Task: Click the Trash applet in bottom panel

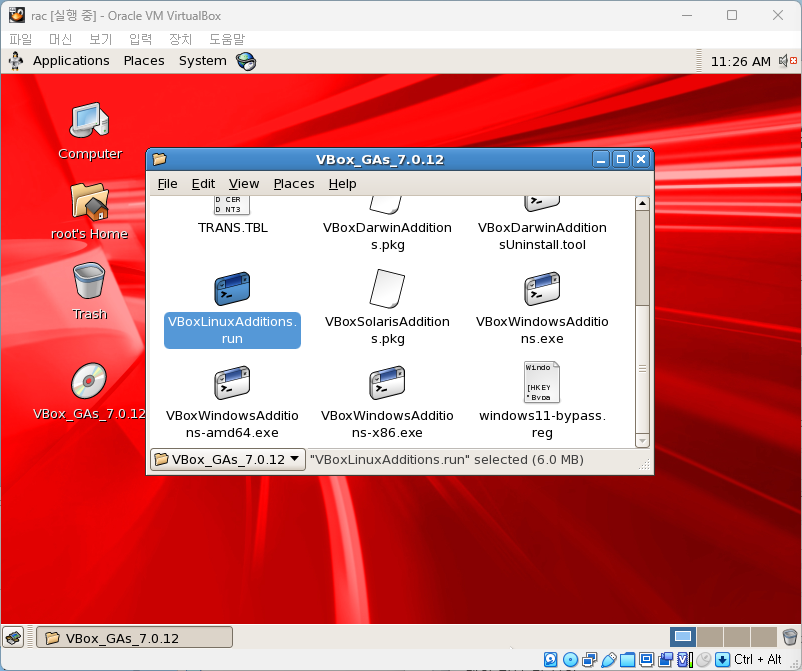Action: coord(790,637)
